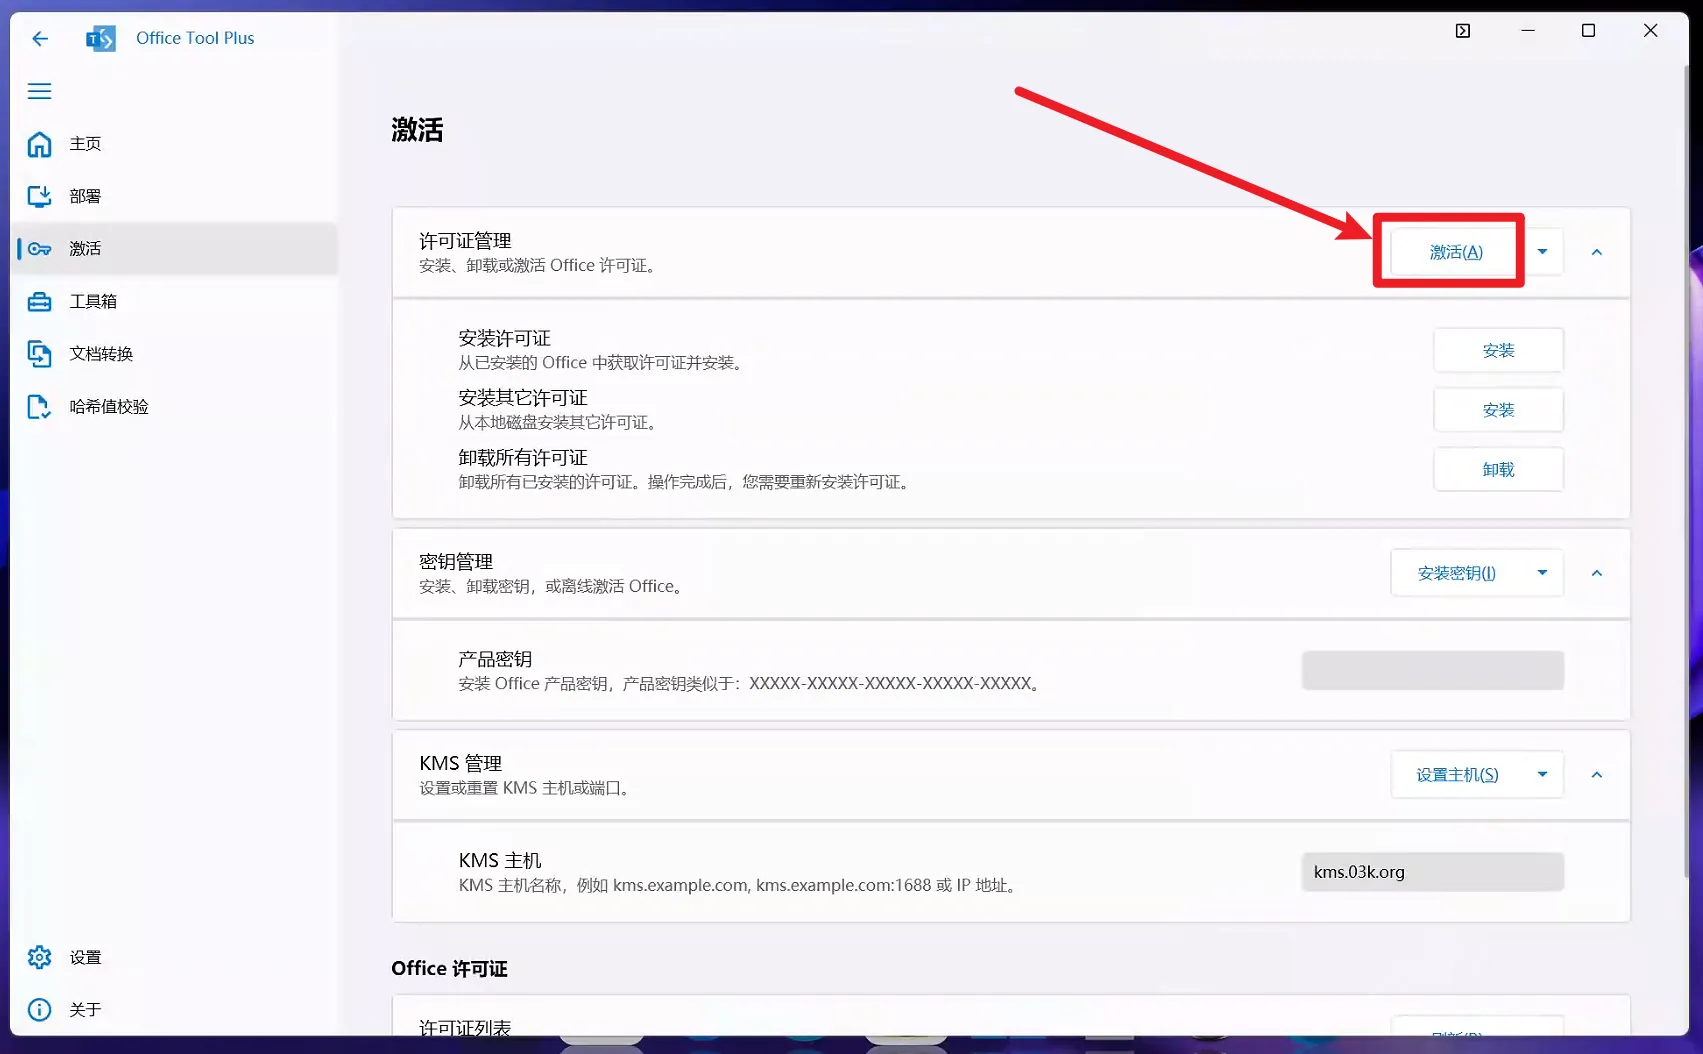Minimize the Office Tool Plus window
1703x1054 pixels.
(1528, 31)
